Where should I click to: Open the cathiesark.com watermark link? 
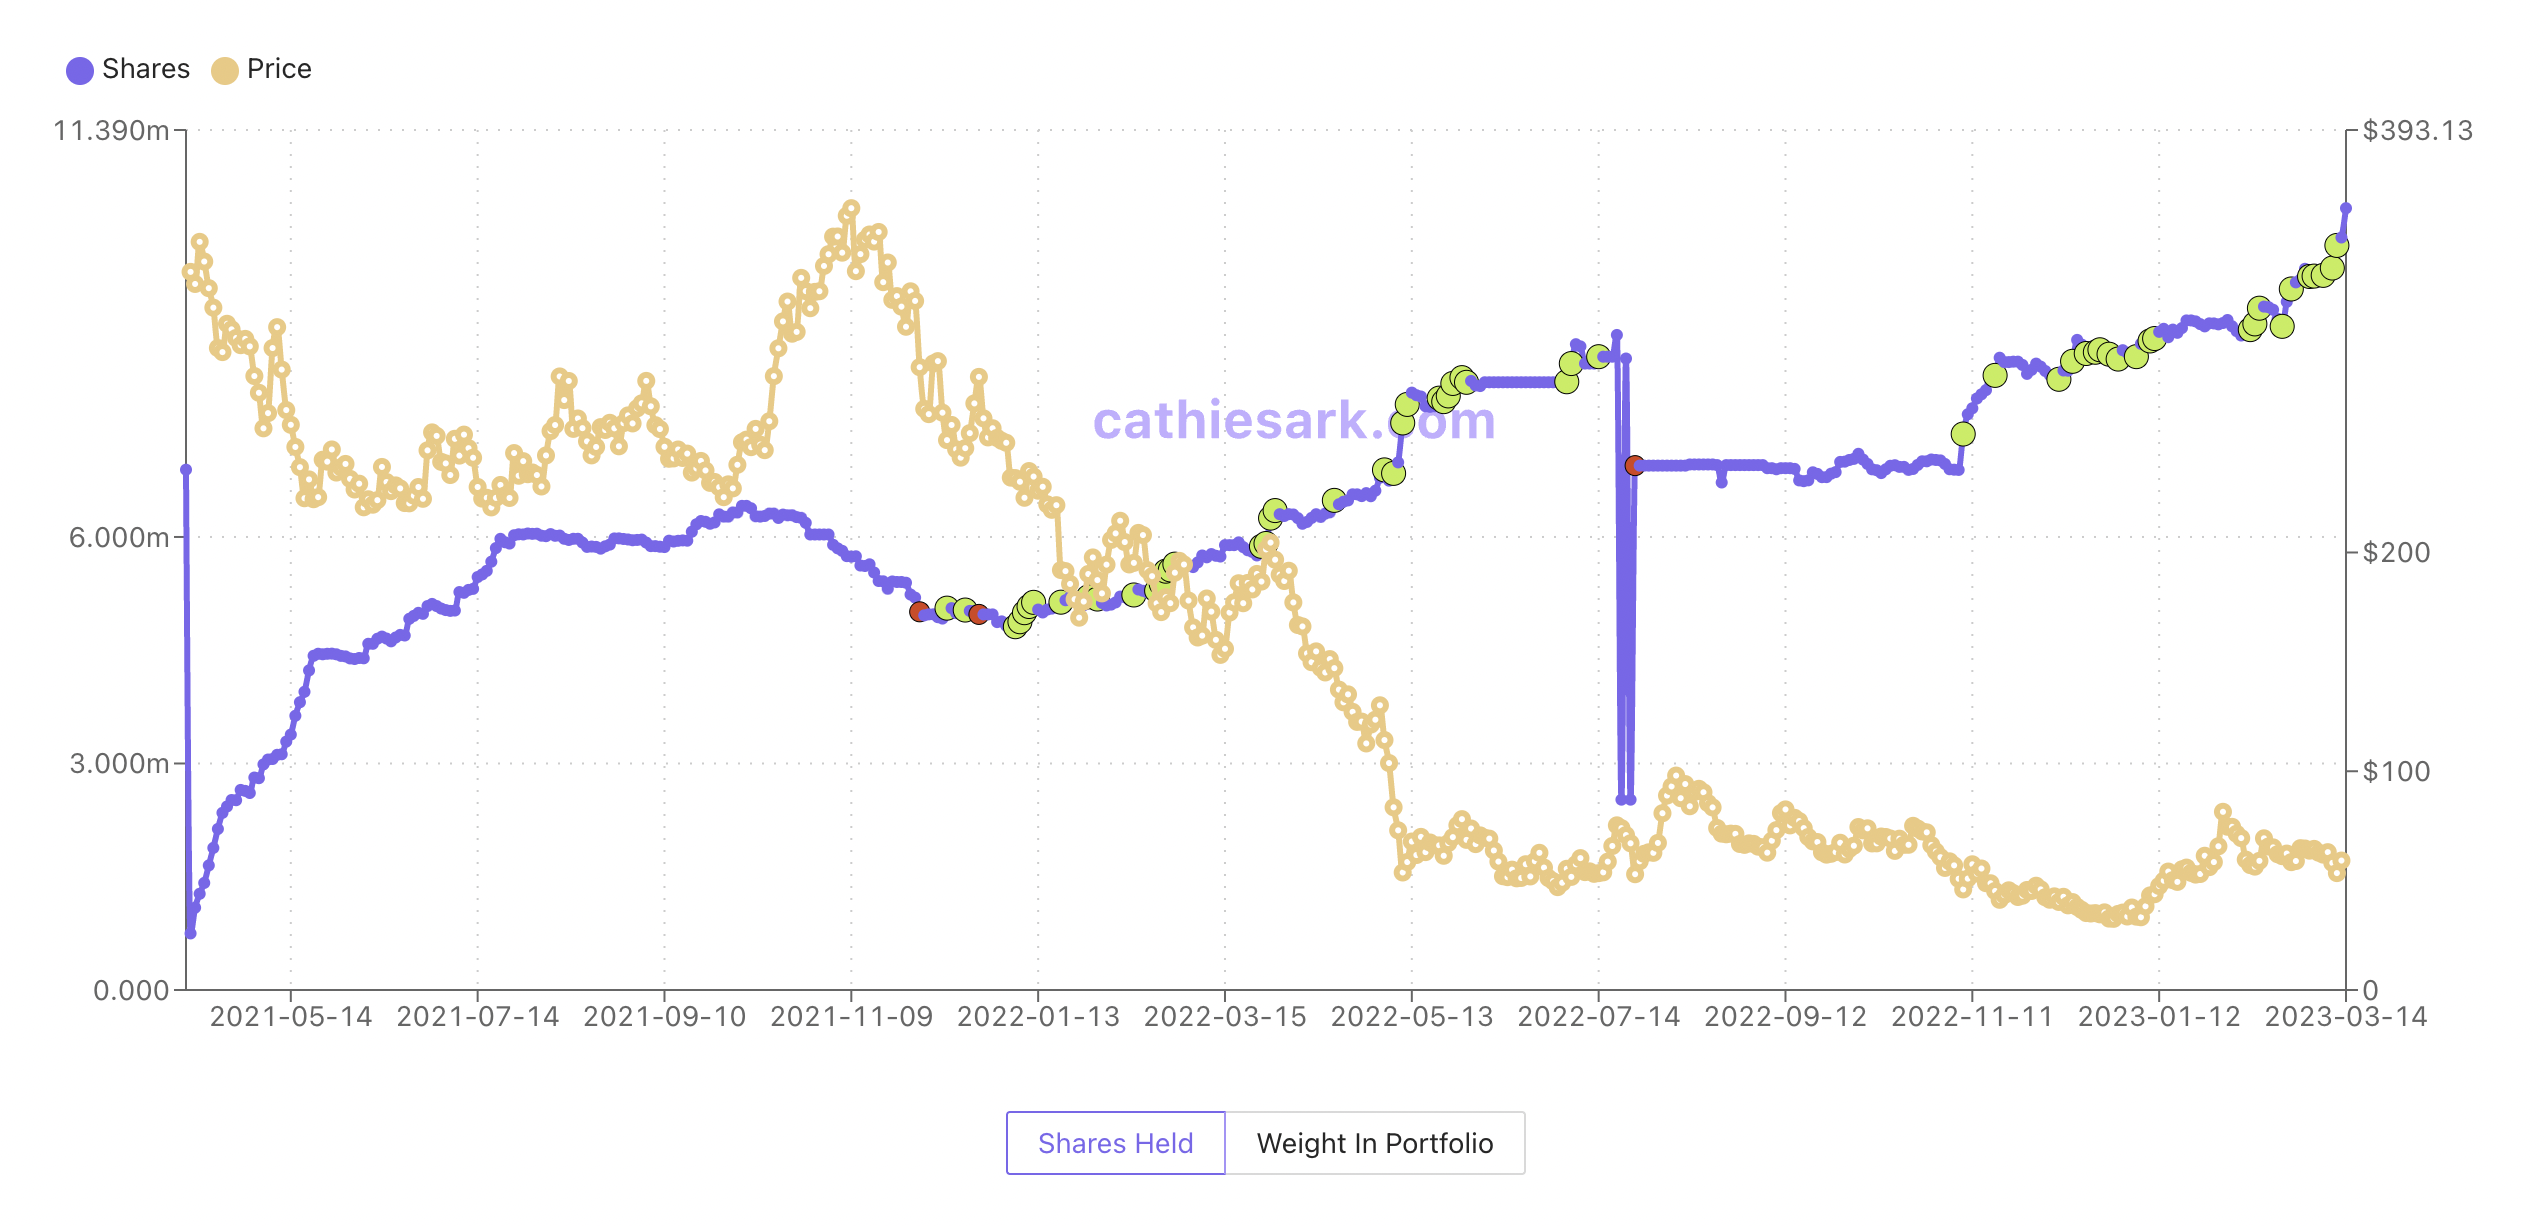1294,421
